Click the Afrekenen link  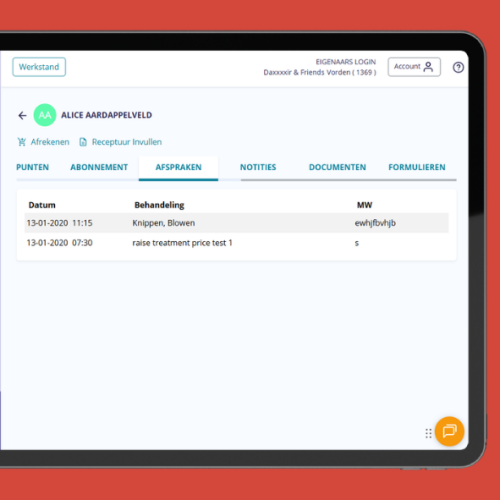coord(50,142)
